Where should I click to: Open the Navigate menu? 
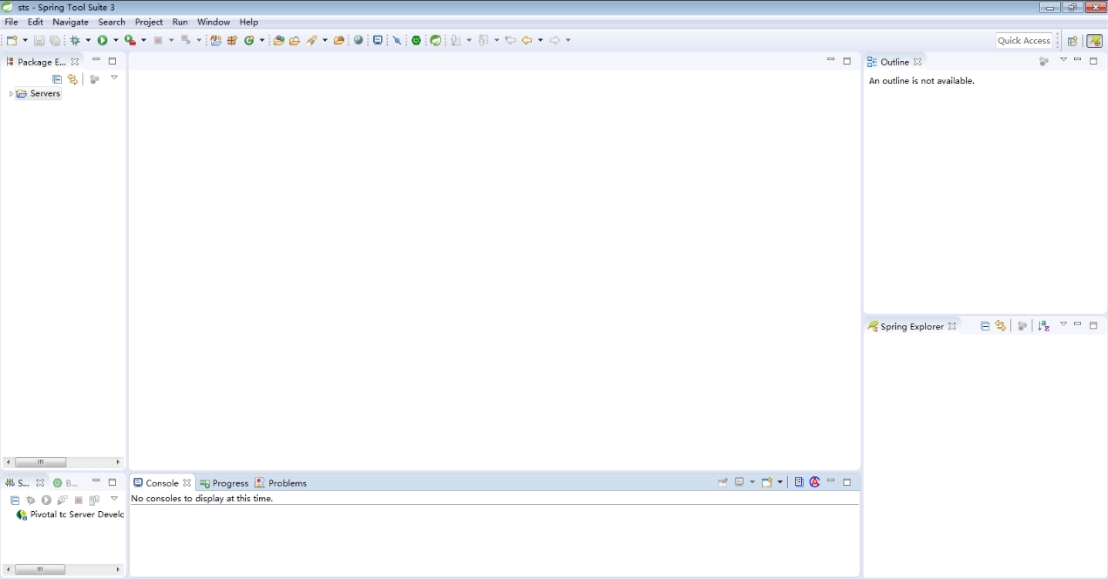[x=71, y=22]
